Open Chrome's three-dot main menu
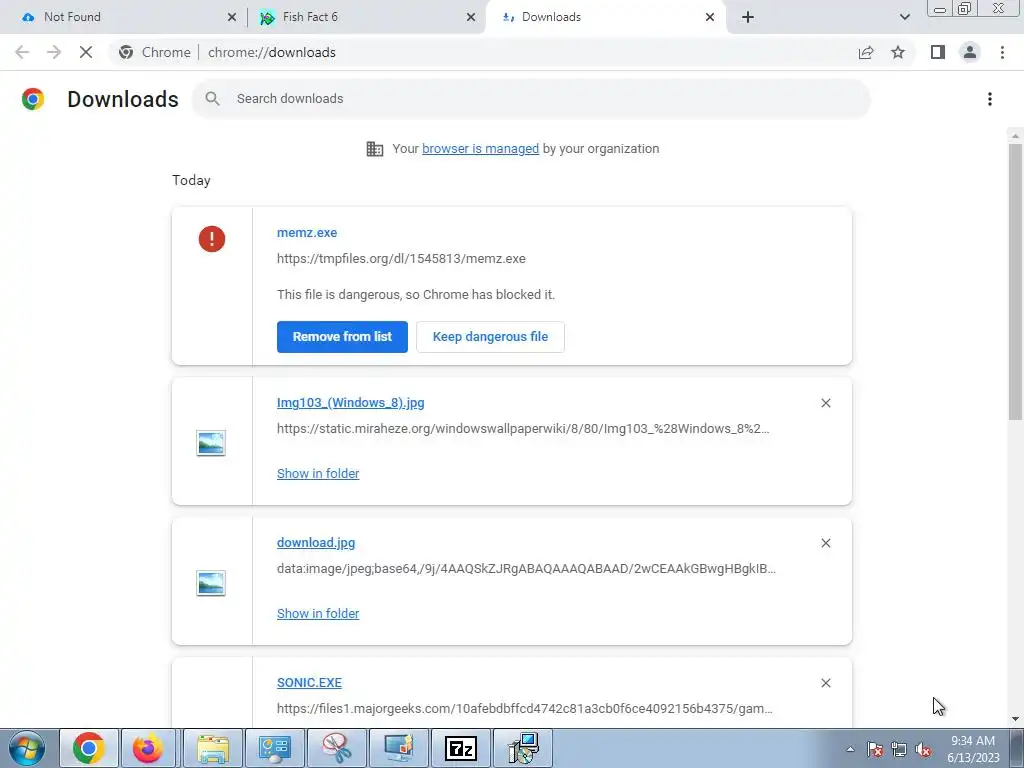This screenshot has height=768, width=1024. (x=1002, y=52)
